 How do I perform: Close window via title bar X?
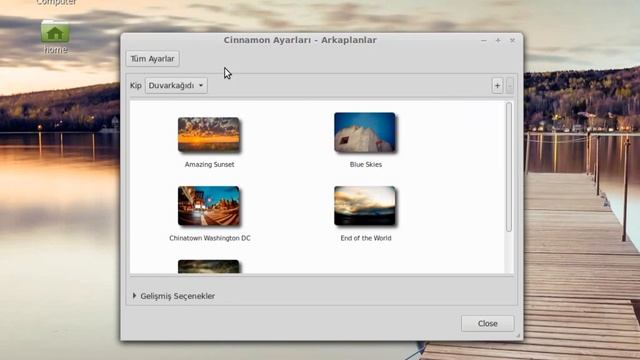pyautogui.click(x=512, y=40)
